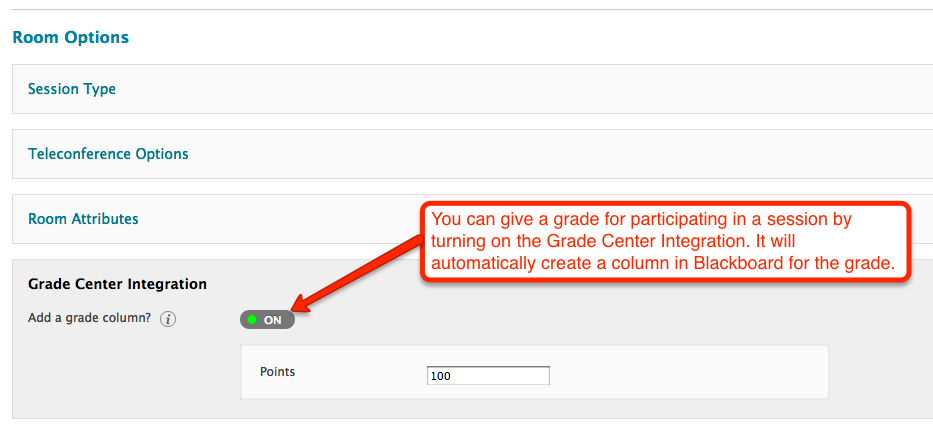Click the word Blackboard in the callout
This screenshot has height=427, width=933.
point(746,263)
